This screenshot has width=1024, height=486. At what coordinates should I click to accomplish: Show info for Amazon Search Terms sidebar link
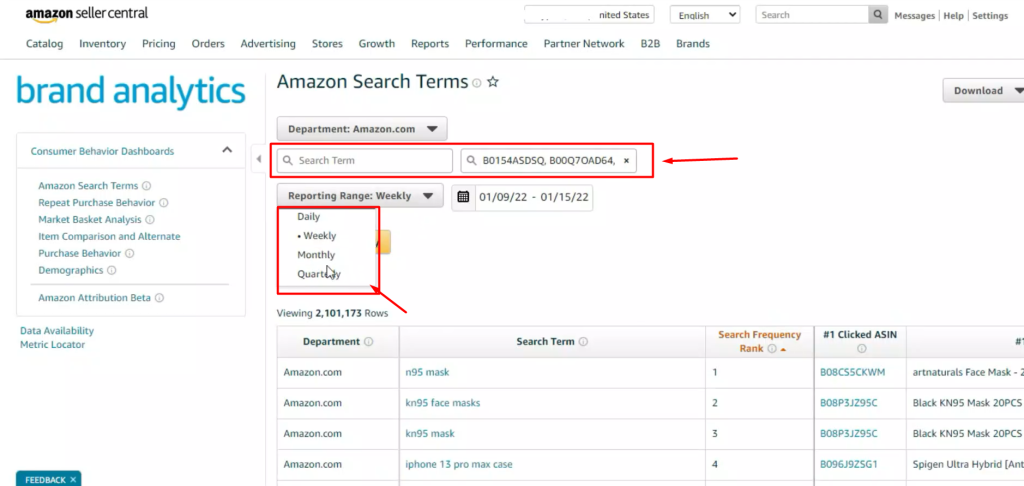pos(146,186)
